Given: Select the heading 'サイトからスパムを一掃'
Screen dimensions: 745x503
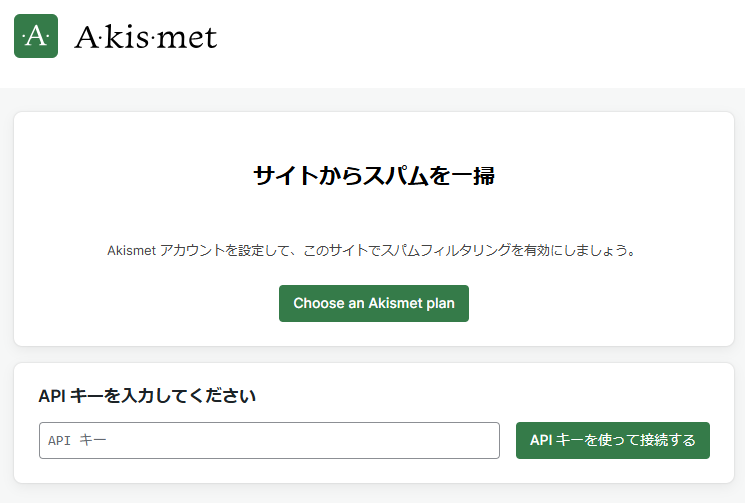Looking at the screenshot, I should tap(374, 176).
